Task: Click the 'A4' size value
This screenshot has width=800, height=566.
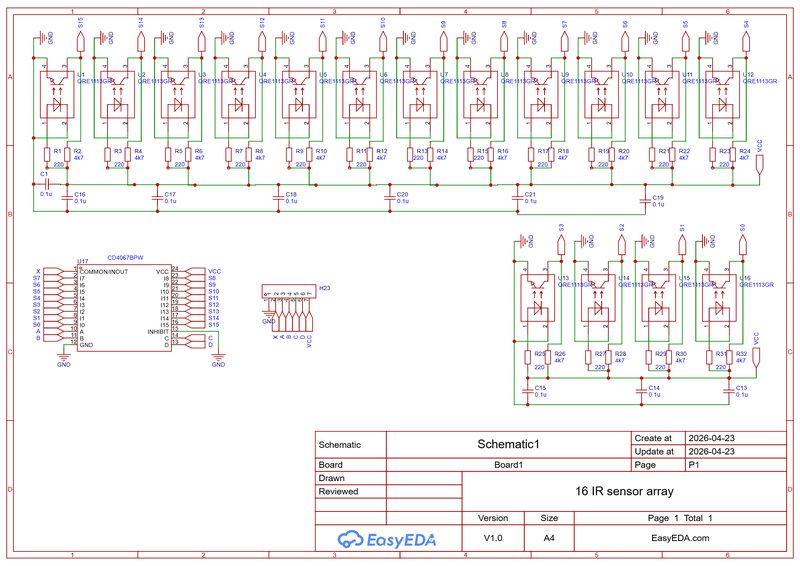Action: pyautogui.click(x=549, y=538)
